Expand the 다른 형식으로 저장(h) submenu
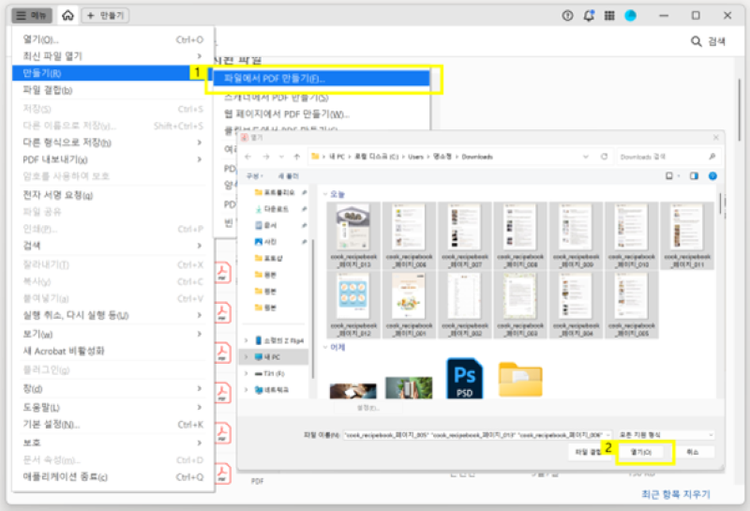750x511 pixels. (113, 143)
